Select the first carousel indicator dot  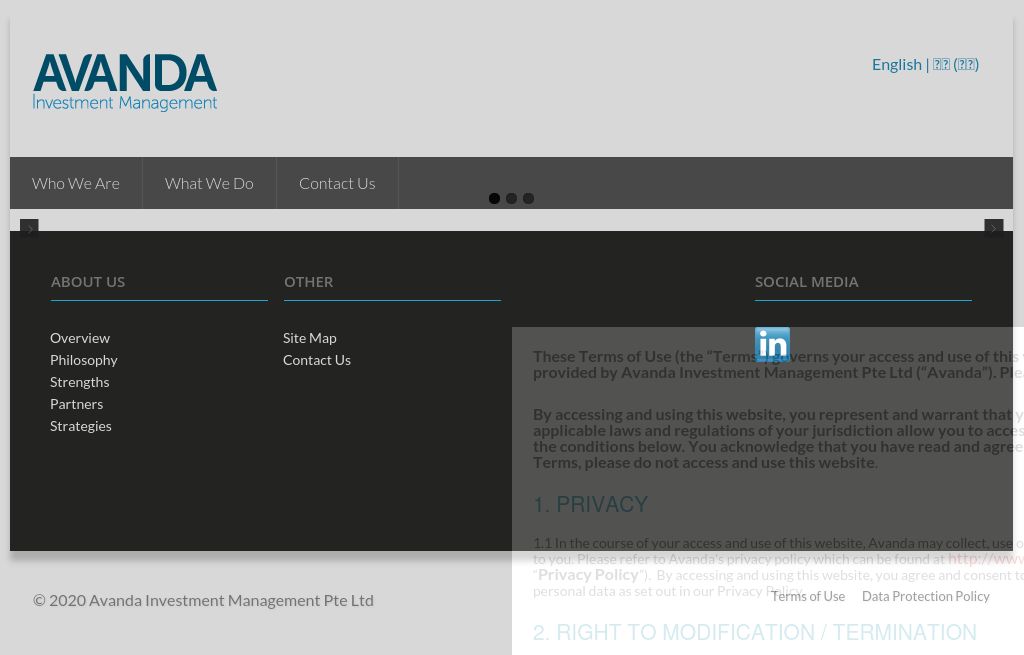(494, 198)
